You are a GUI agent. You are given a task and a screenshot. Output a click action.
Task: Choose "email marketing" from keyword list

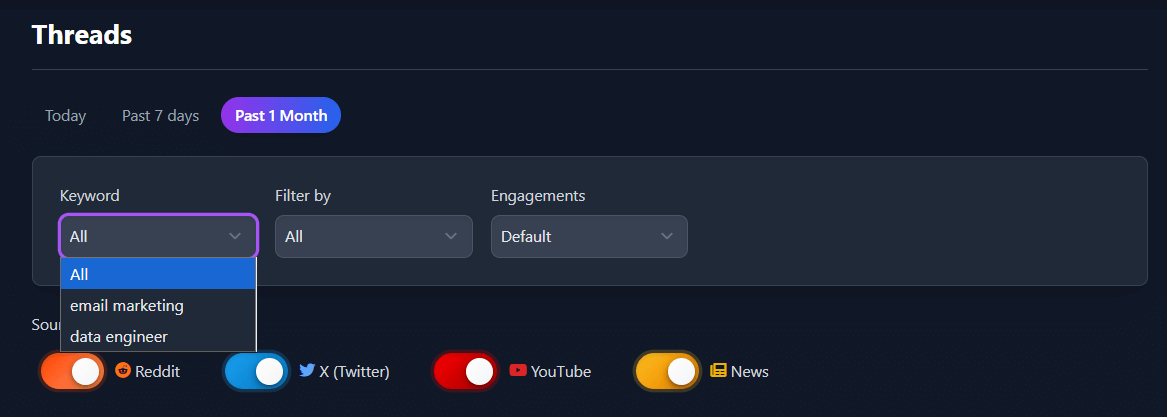(x=127, y=305)
